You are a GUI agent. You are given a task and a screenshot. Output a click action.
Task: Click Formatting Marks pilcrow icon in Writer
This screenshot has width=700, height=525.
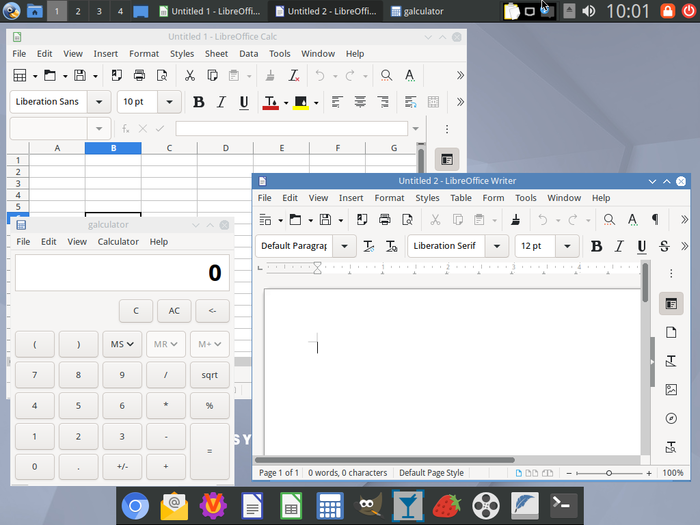point(655,220)
